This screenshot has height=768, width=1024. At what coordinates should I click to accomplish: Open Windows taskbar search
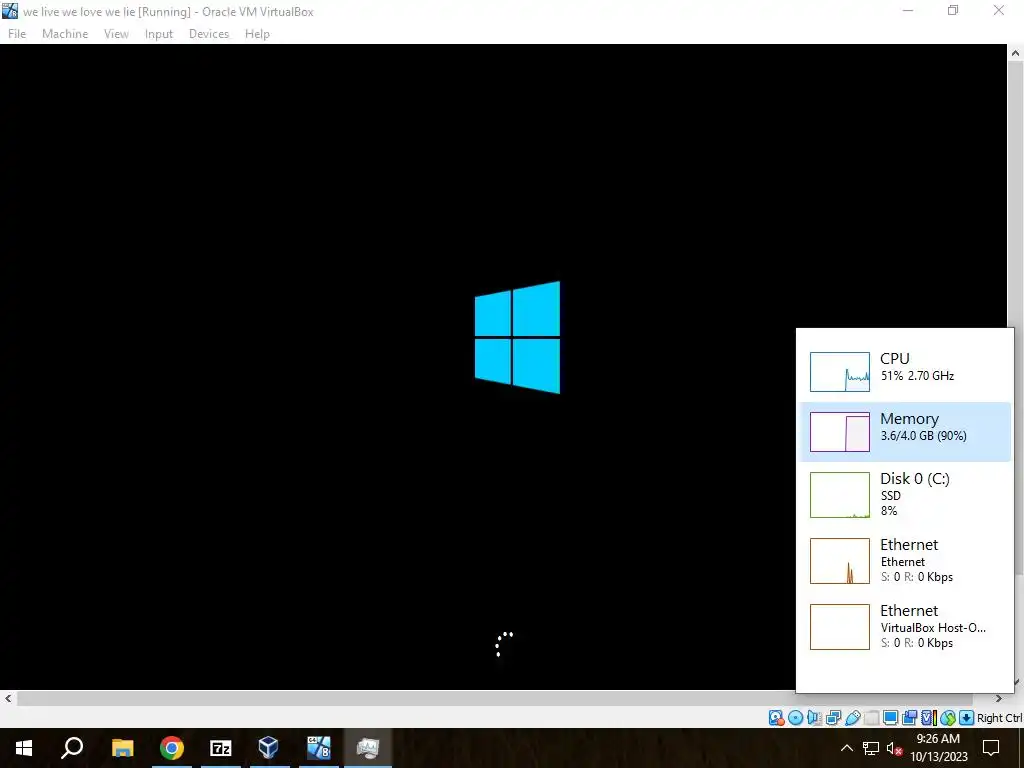[72, 748]
